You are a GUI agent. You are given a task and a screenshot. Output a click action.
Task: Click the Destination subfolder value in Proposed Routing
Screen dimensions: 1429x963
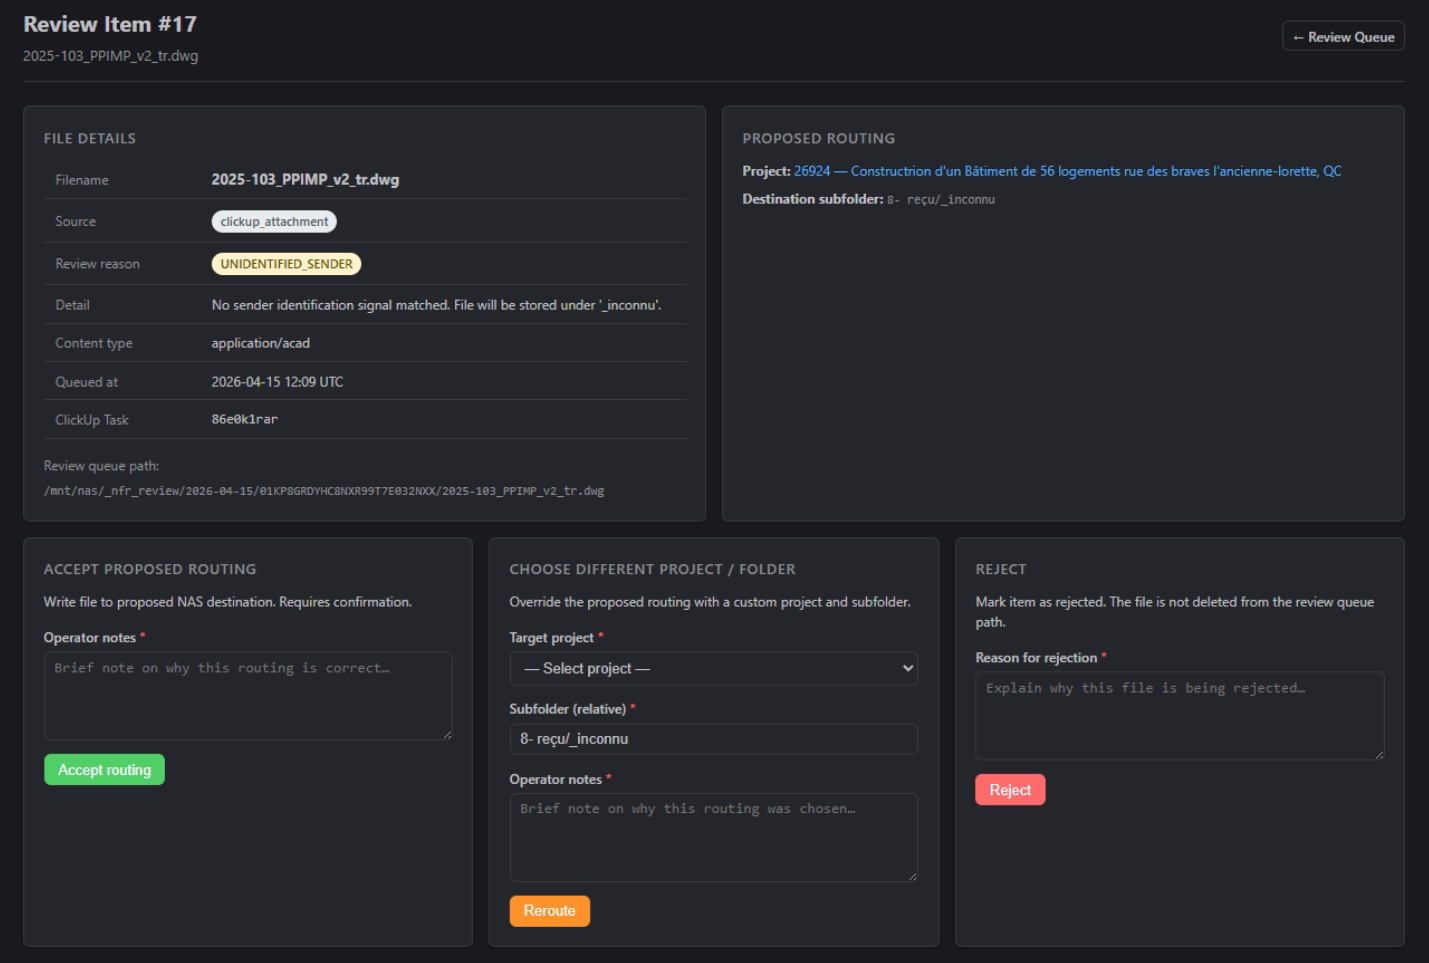pyautogui.click(x=940, y=200)
